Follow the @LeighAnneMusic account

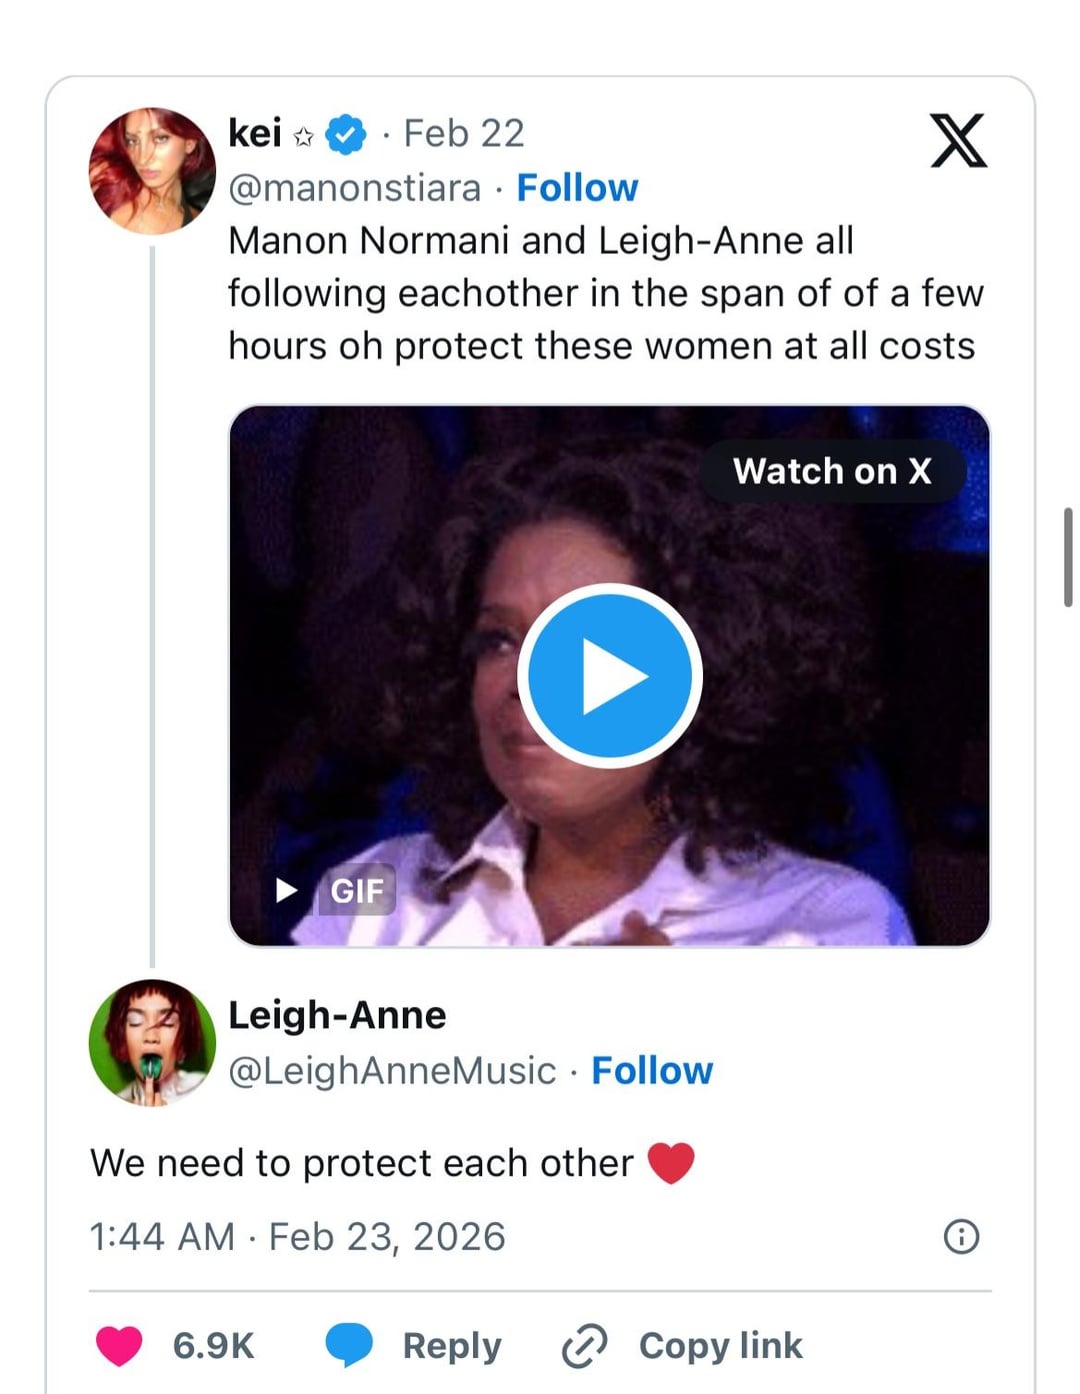pos(652,1071)
